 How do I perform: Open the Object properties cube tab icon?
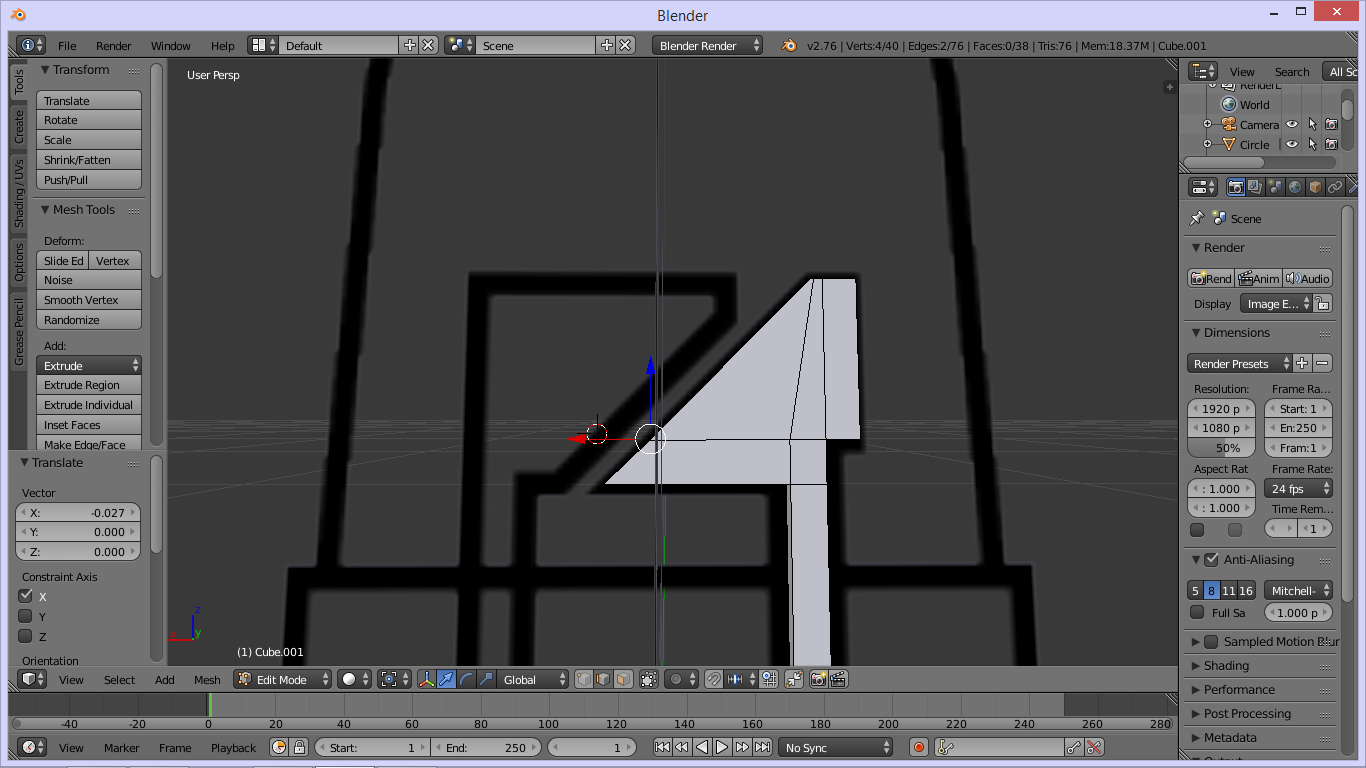point(1315,187)
